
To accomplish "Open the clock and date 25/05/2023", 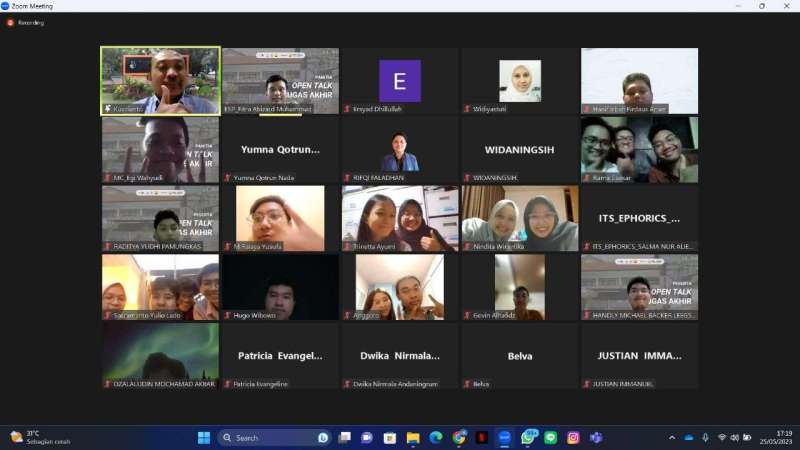I will pos(775,438).
